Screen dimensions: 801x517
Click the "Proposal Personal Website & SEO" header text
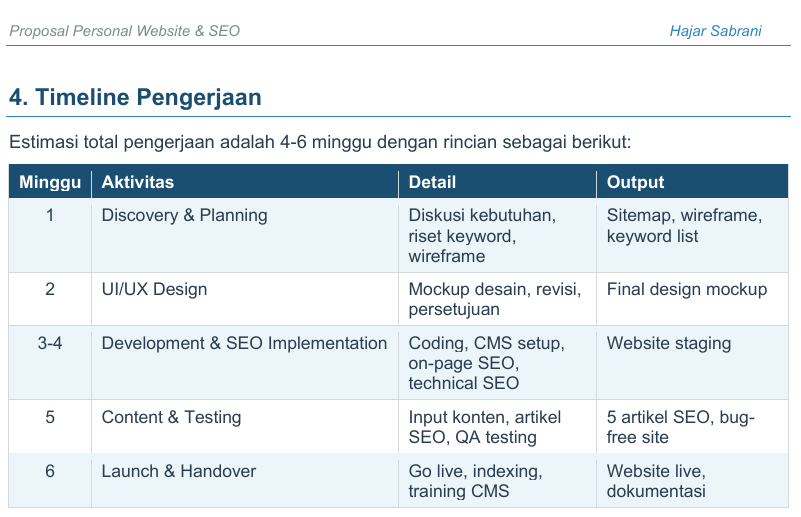[x=125, y=31]
